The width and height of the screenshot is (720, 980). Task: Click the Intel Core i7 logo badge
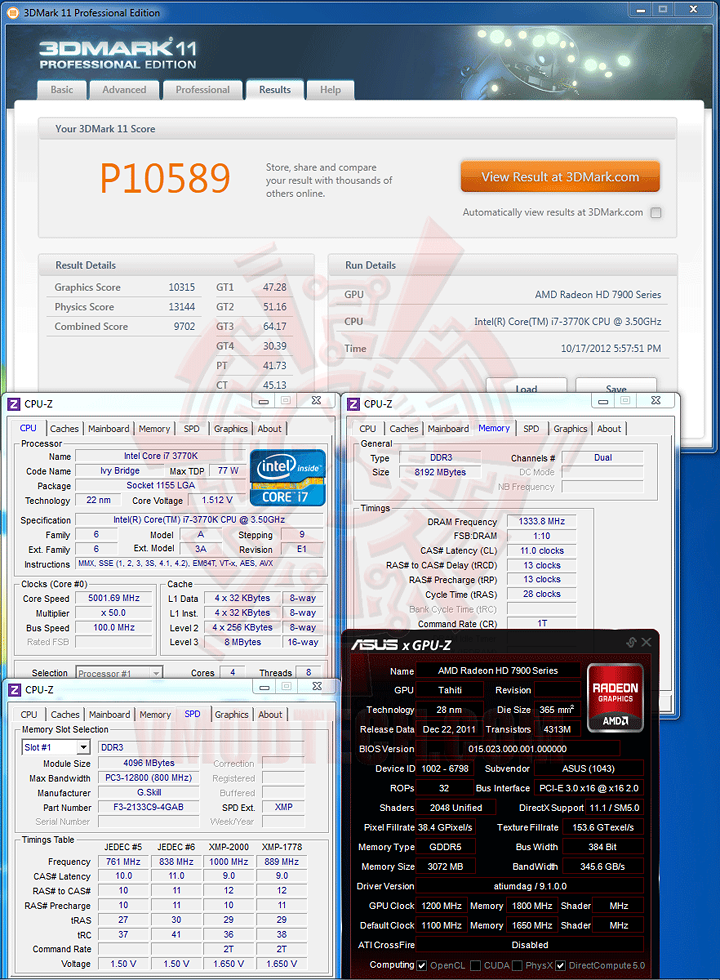pos(288,478)
